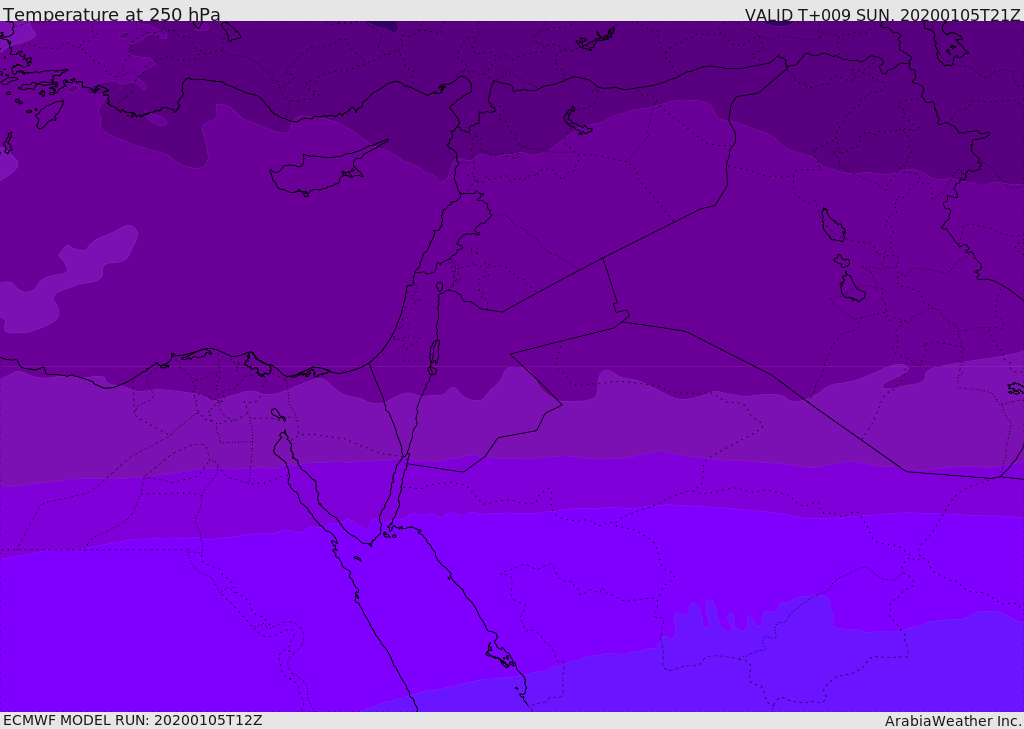The height and width of the screenshot is (729, 1024).
Task: Click the 'ECMWF MODEL RUN: 20200105T12Z' text
Action: (133, 720)
